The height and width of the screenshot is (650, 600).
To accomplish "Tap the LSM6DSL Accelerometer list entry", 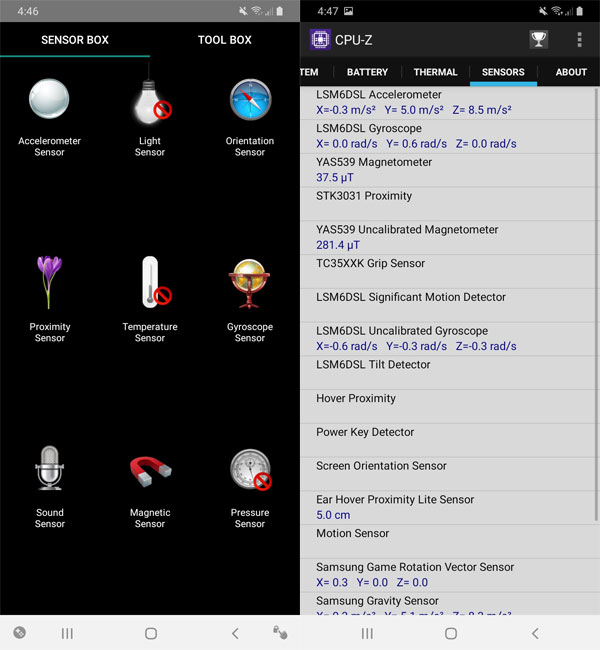I will 450,103.
